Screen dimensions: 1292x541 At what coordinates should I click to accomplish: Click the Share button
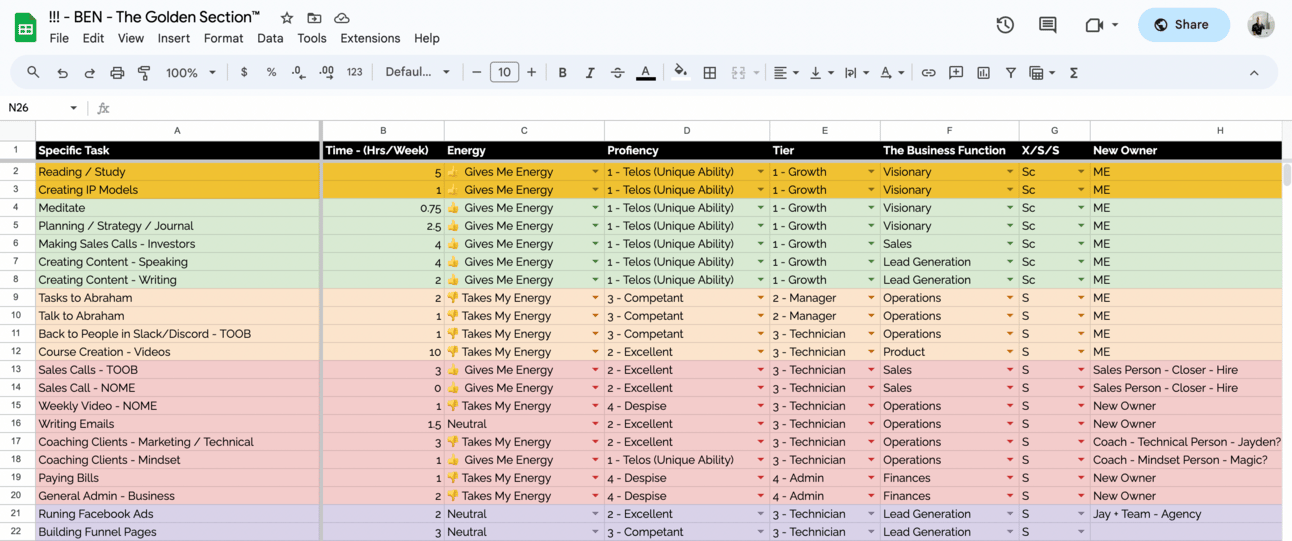[x=1183, y=25]
